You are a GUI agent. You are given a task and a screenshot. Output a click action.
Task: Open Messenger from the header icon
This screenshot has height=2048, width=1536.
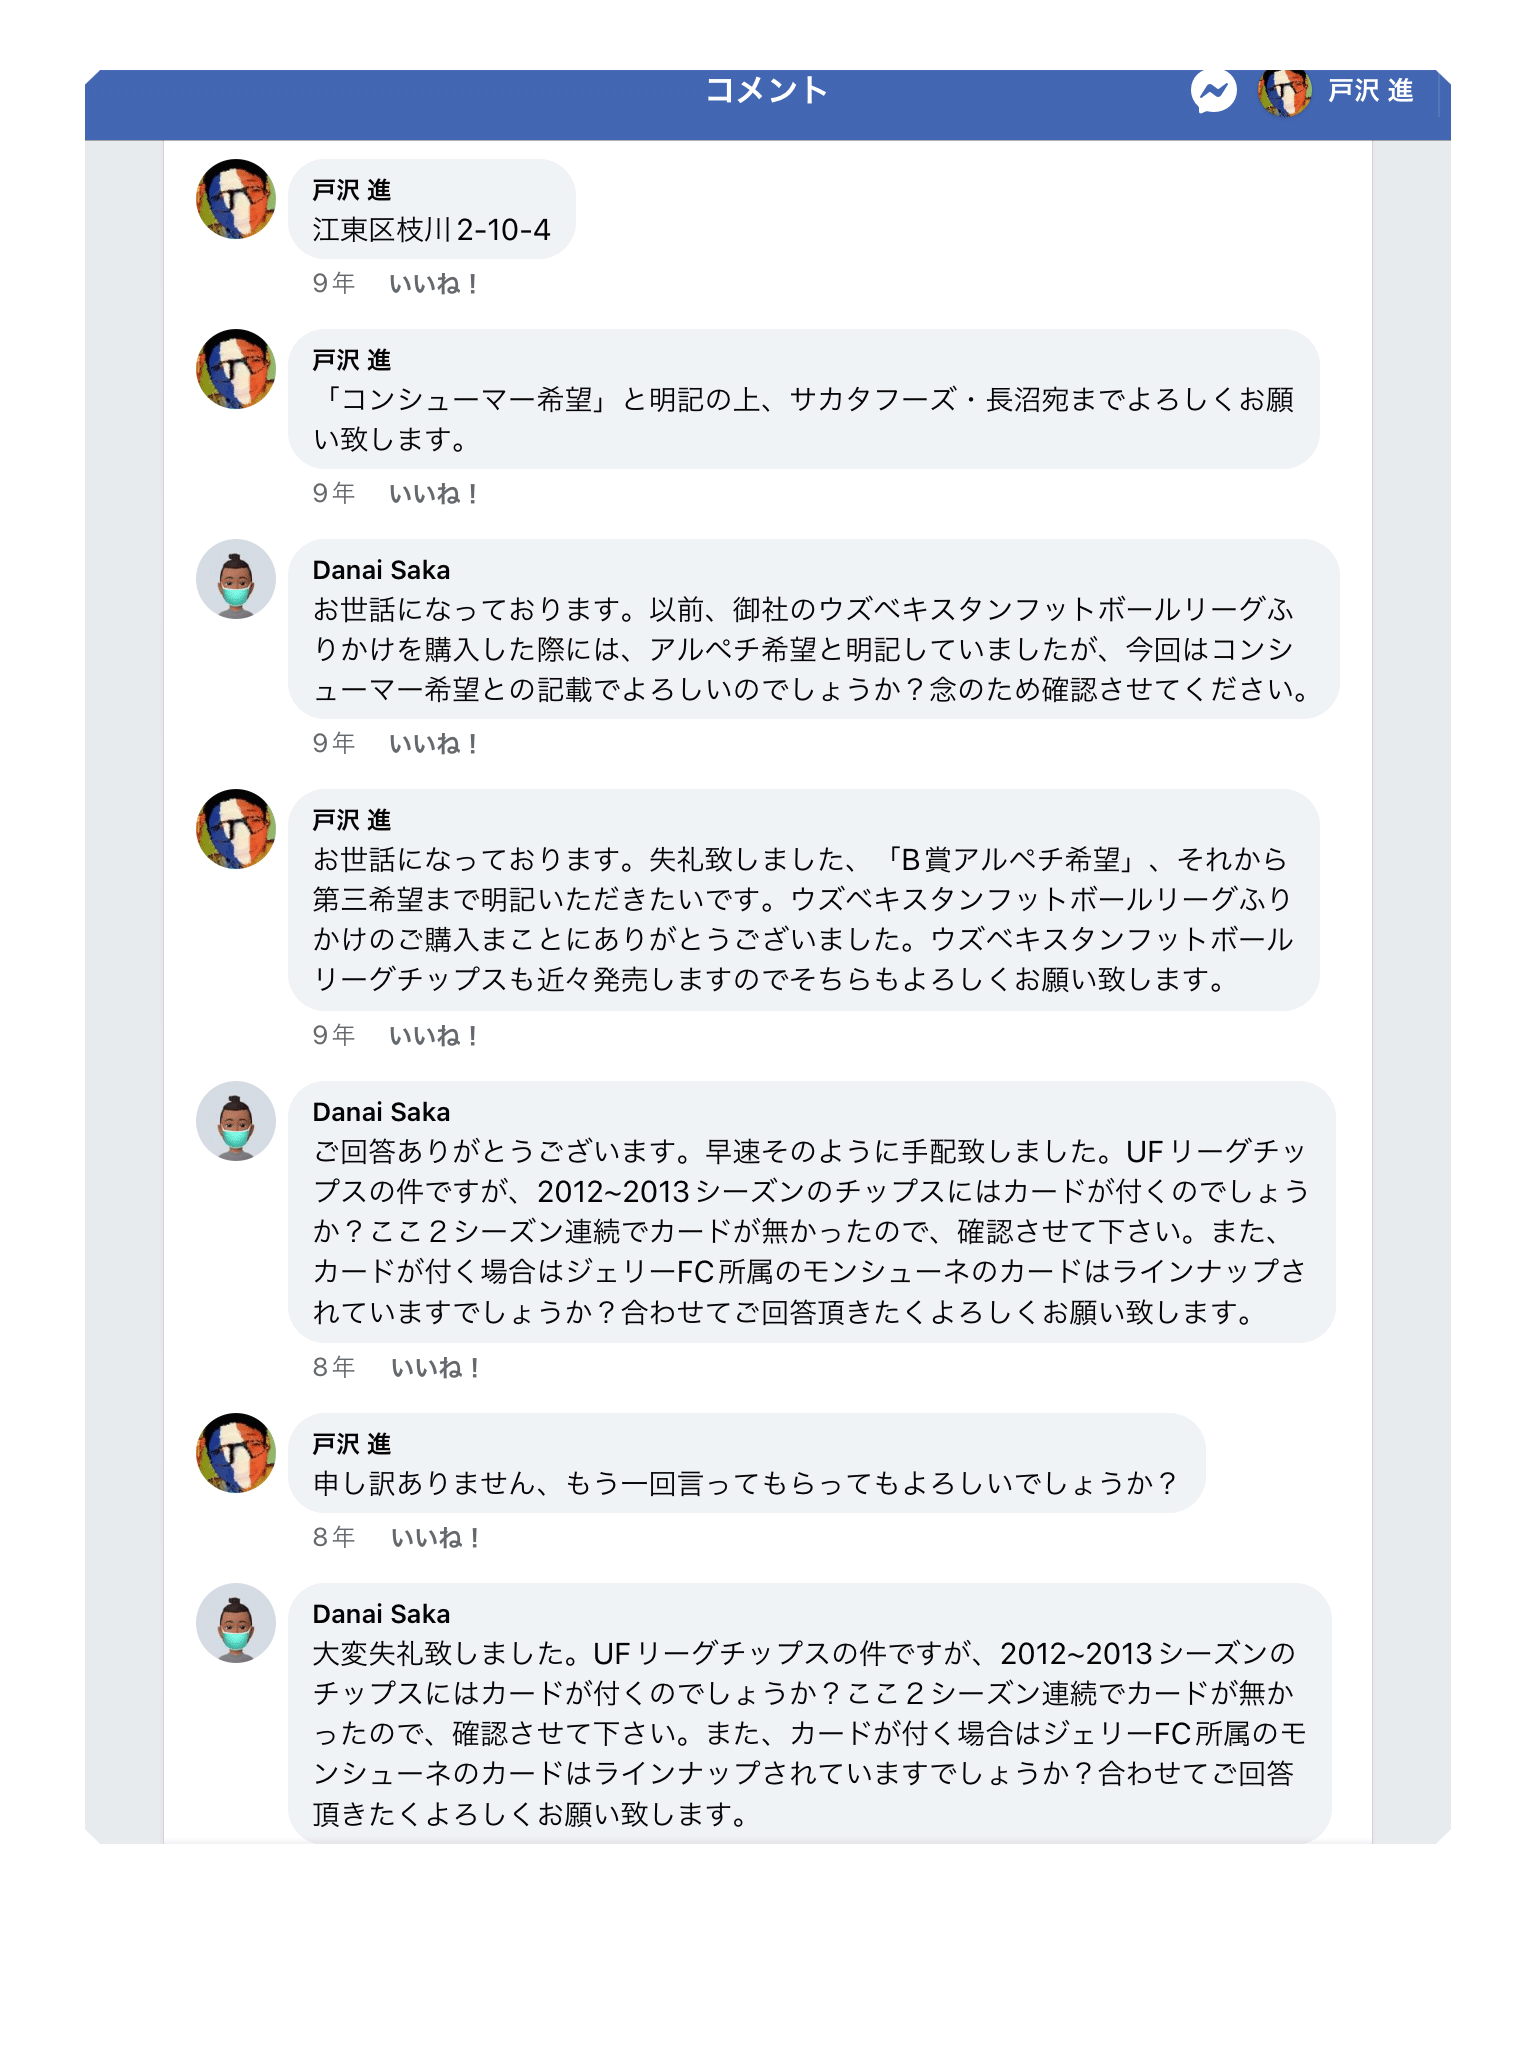pos(1213,92)
